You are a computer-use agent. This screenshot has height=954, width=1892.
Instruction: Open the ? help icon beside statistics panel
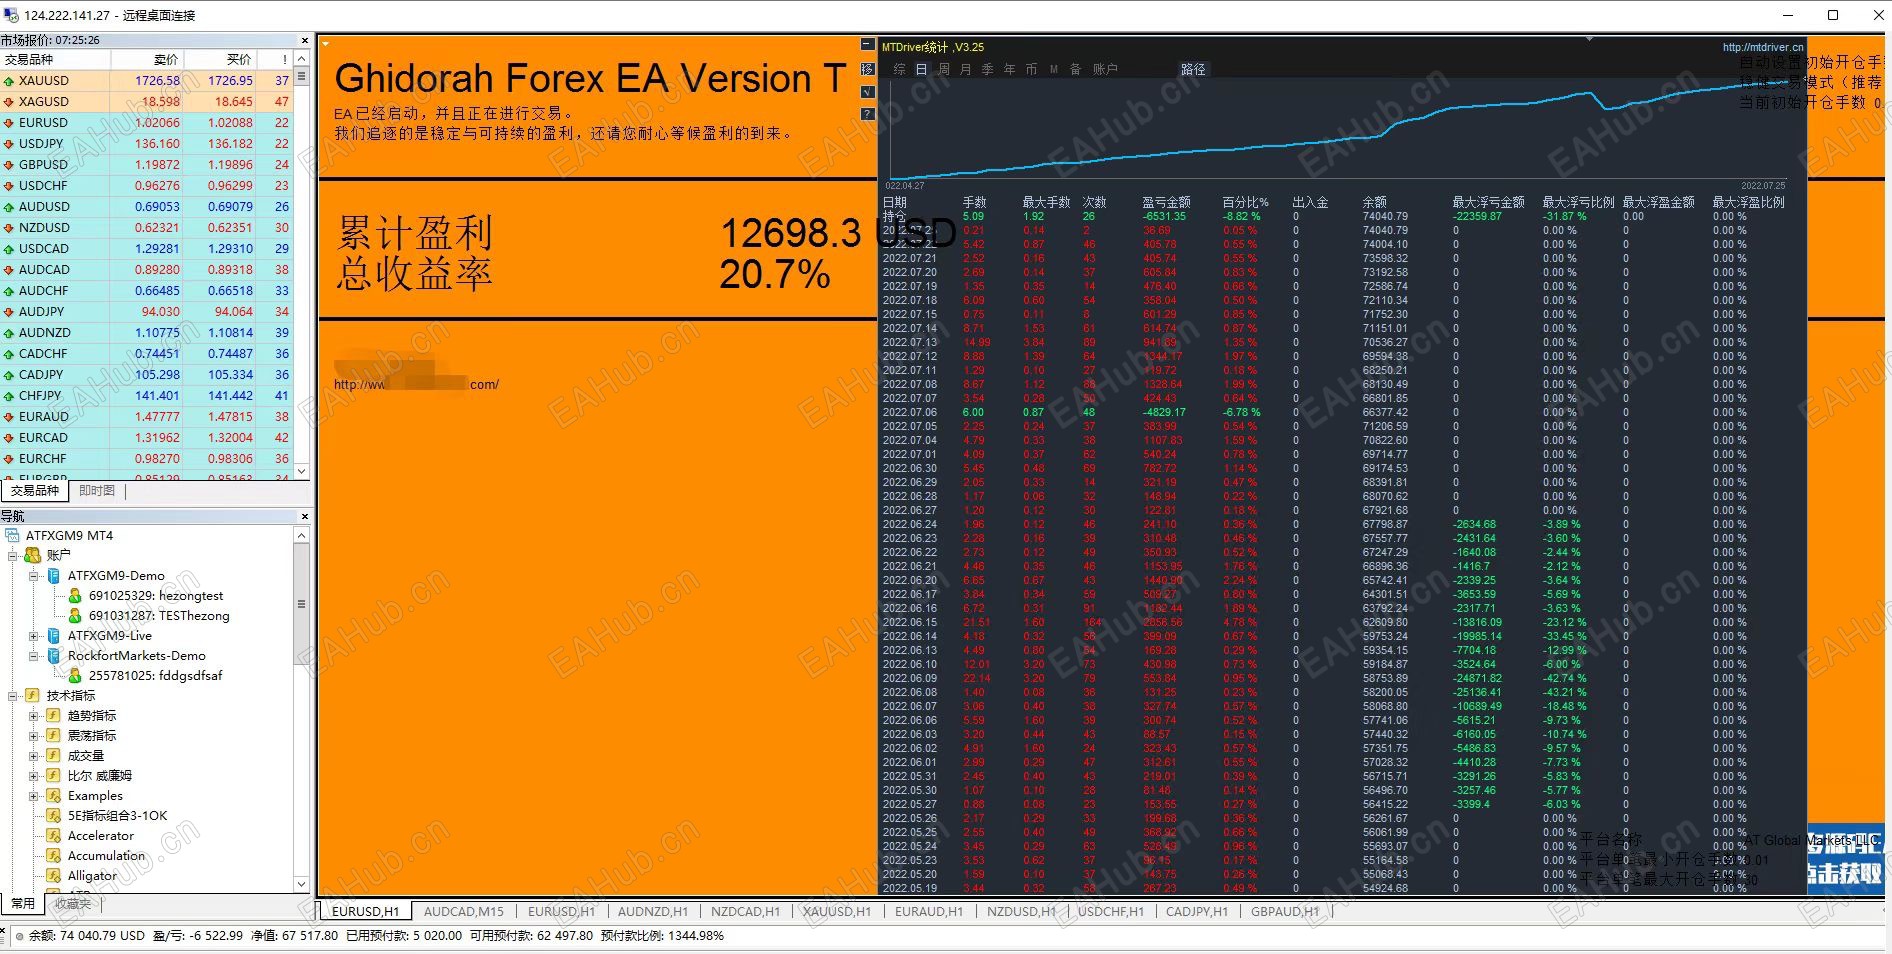tap(867, 114)
